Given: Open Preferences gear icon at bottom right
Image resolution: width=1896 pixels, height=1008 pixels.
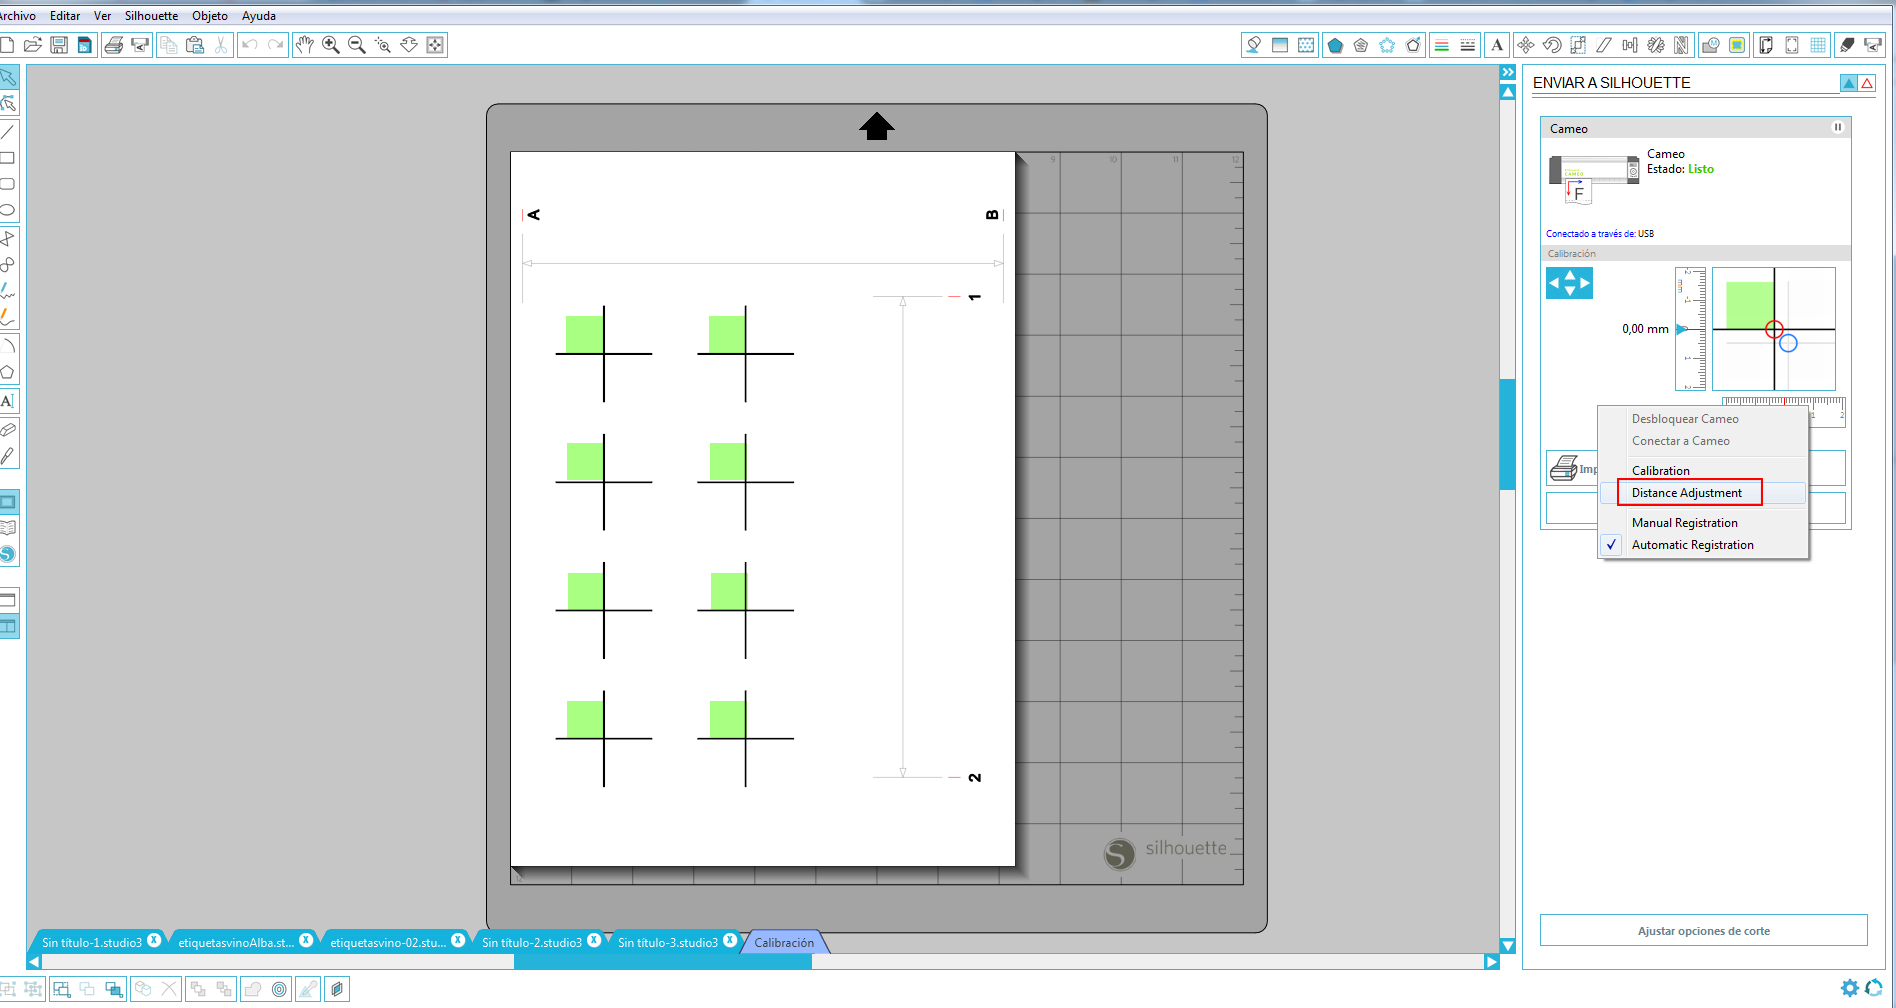Looking at the screenshot, I should tap(1850, 988).
